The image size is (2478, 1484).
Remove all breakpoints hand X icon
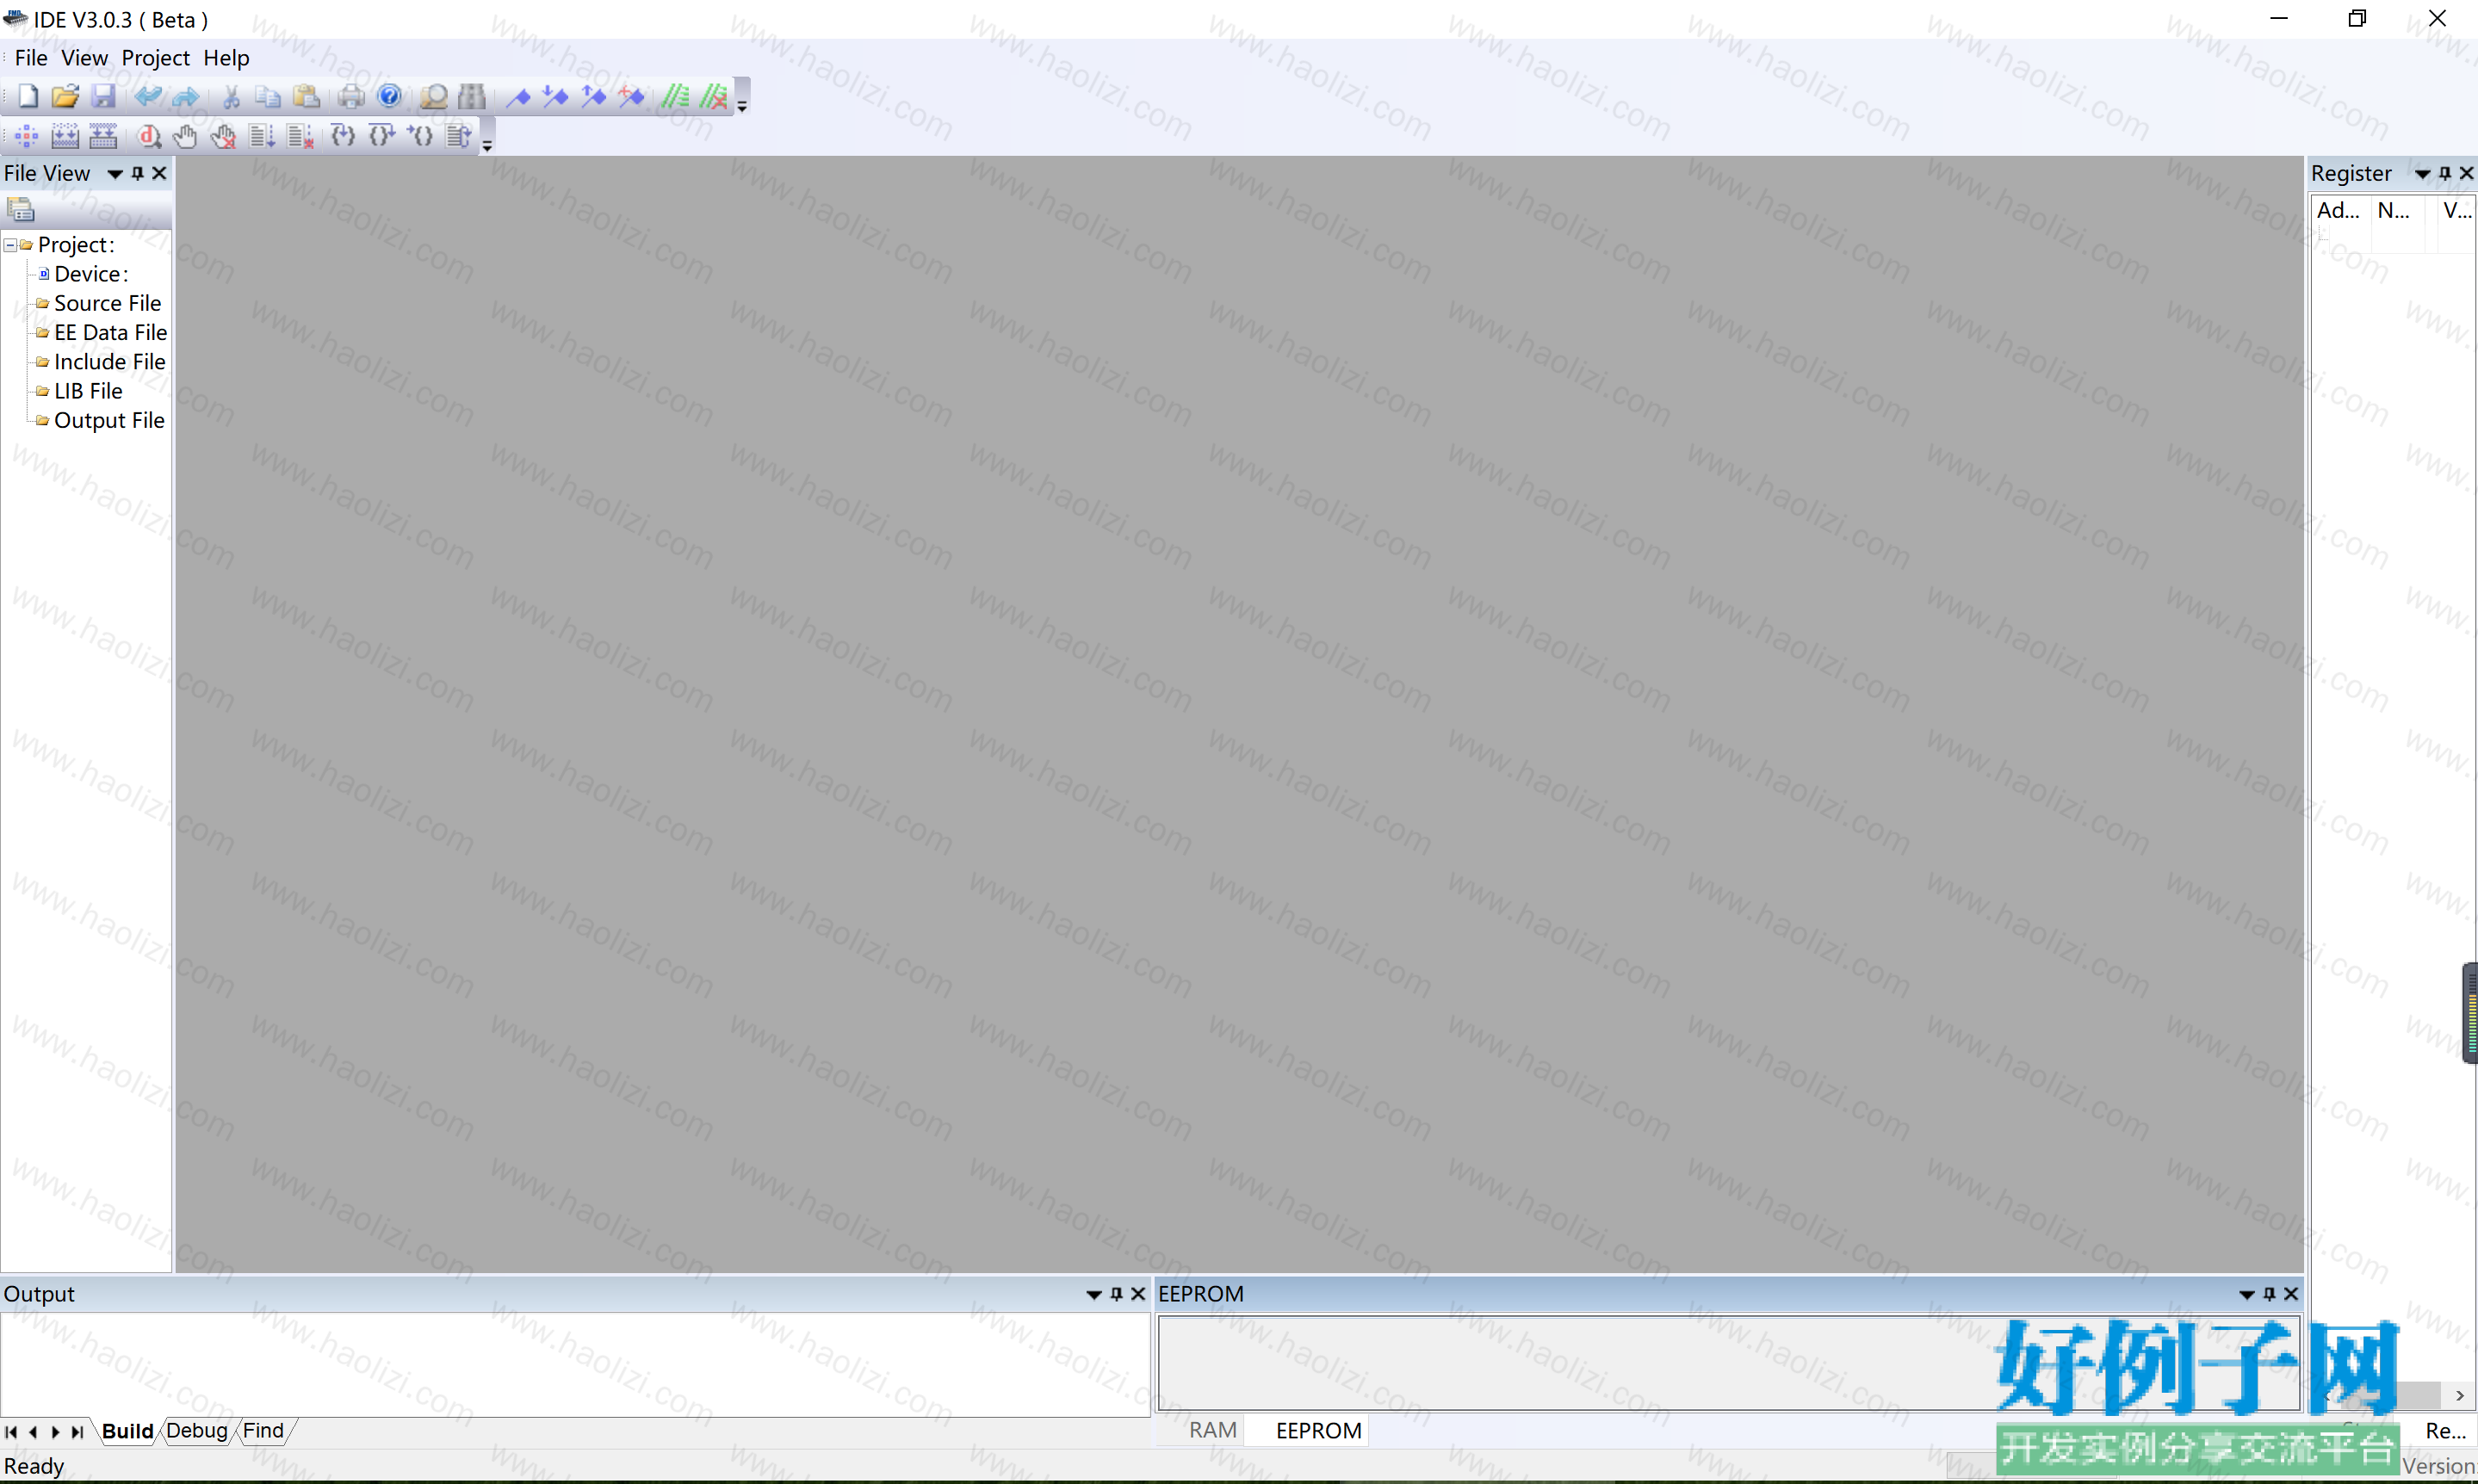tap(223, 135)
